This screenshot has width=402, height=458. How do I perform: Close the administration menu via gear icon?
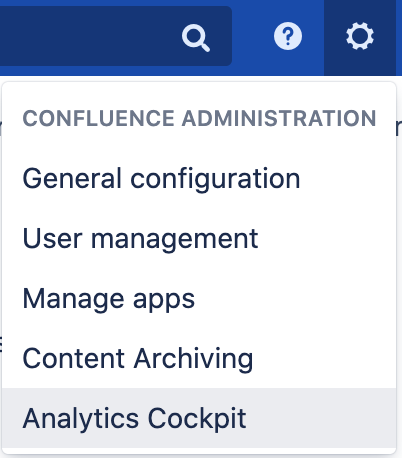360,36
